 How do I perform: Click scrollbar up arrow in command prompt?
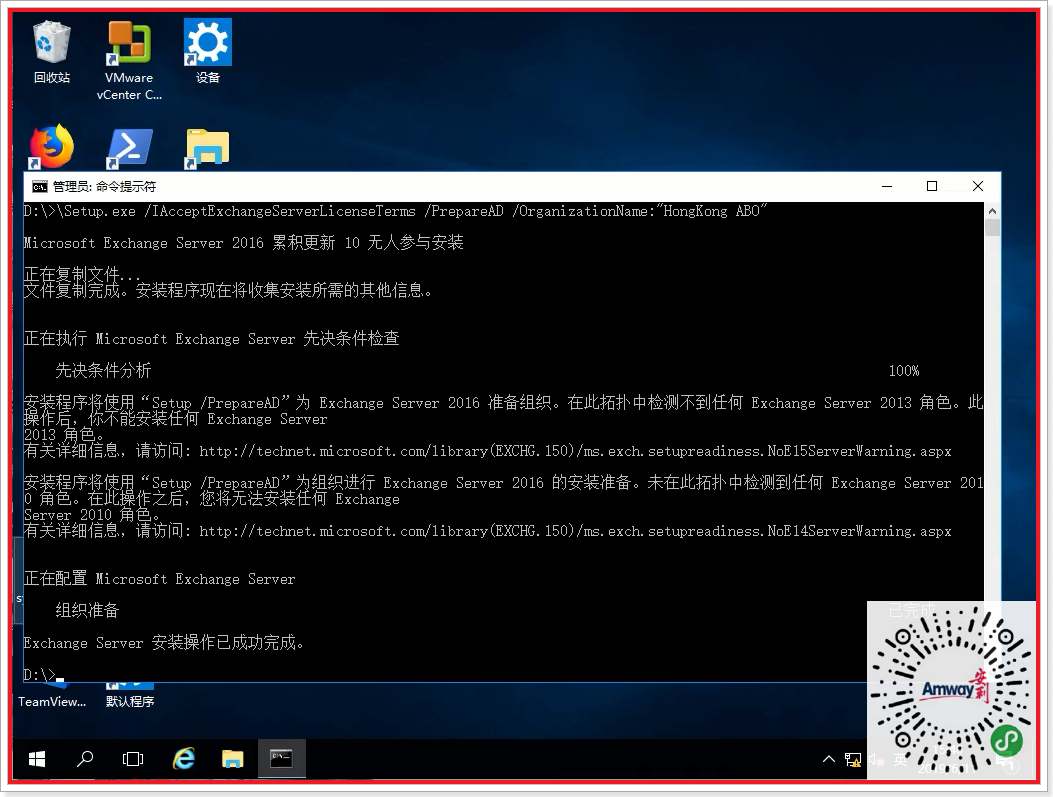click(x=993, y=211)
